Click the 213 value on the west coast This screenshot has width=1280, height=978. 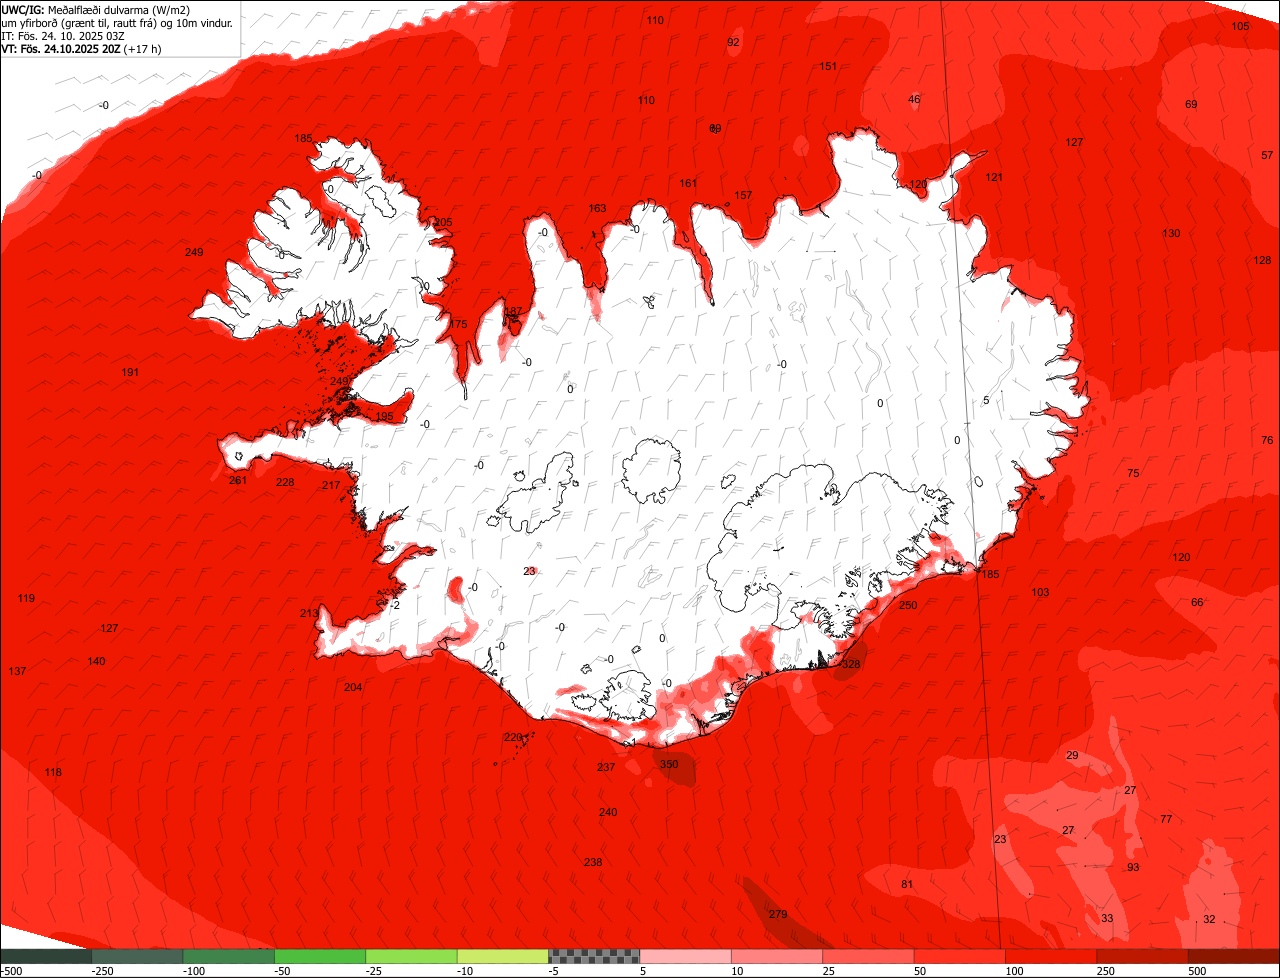(309, 613)
